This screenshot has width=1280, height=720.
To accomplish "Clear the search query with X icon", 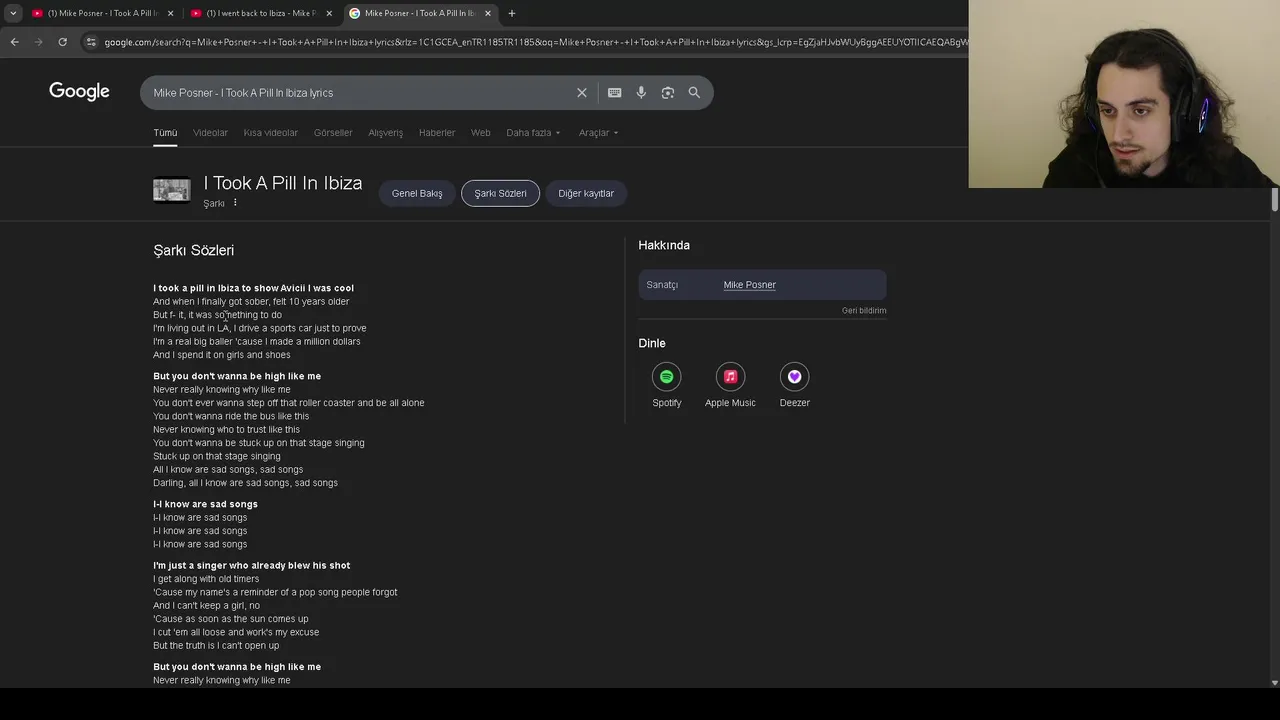I will point(582,93).
